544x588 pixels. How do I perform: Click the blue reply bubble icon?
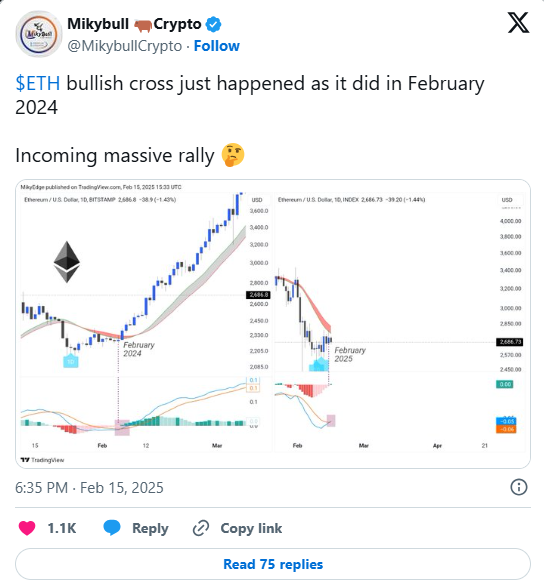[112, 528]
